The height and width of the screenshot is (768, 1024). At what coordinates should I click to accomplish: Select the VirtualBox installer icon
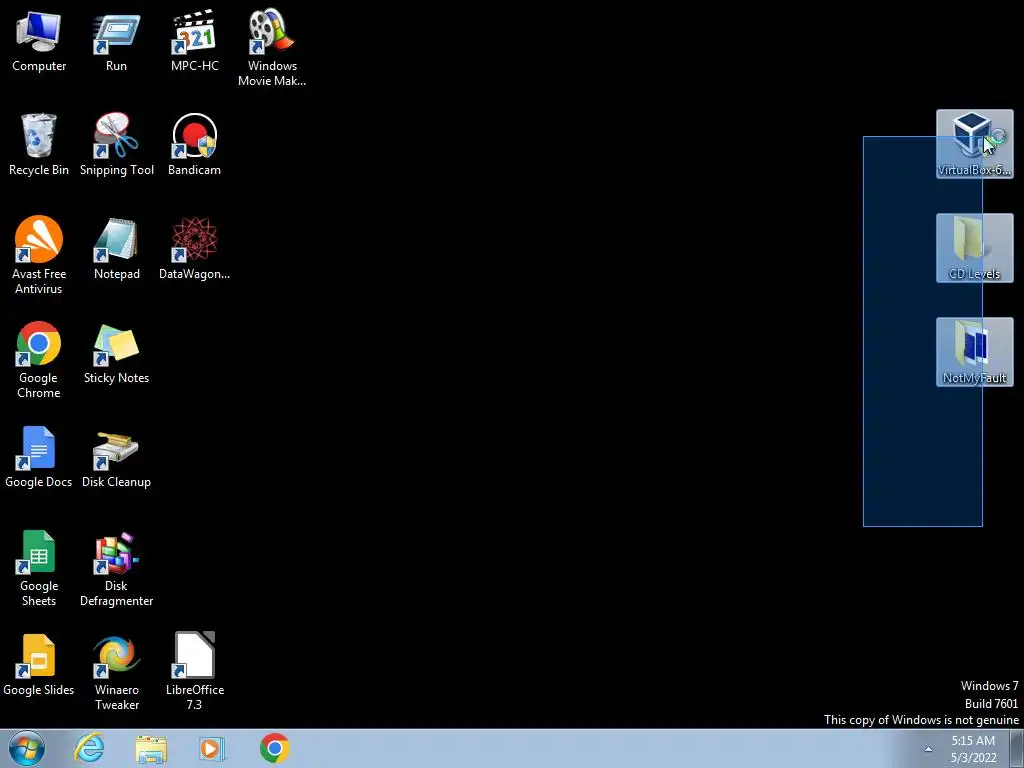point(974,144)
